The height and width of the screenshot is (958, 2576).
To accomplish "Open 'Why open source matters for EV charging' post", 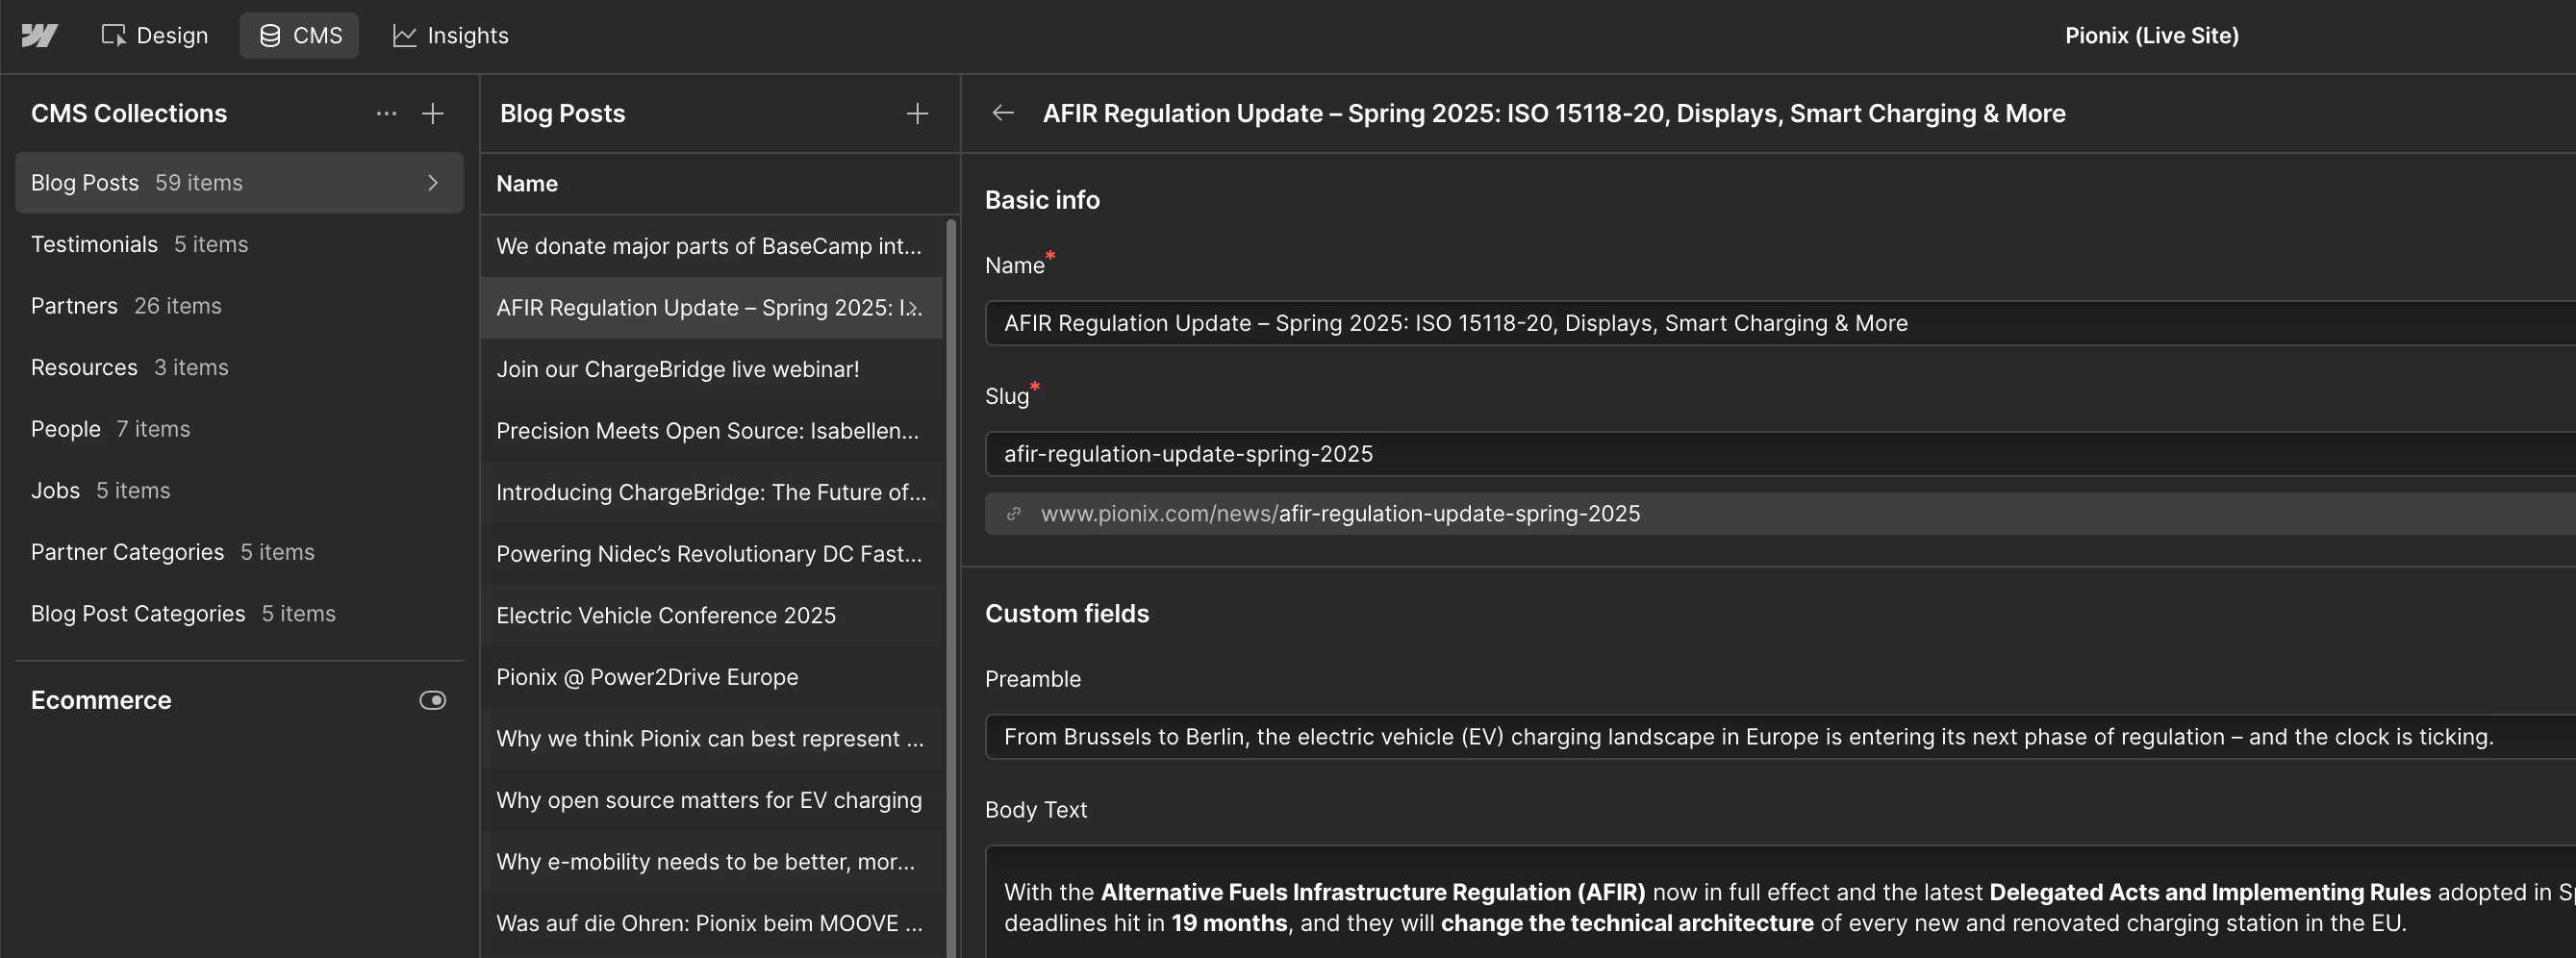I will click(x=712, y=800).
